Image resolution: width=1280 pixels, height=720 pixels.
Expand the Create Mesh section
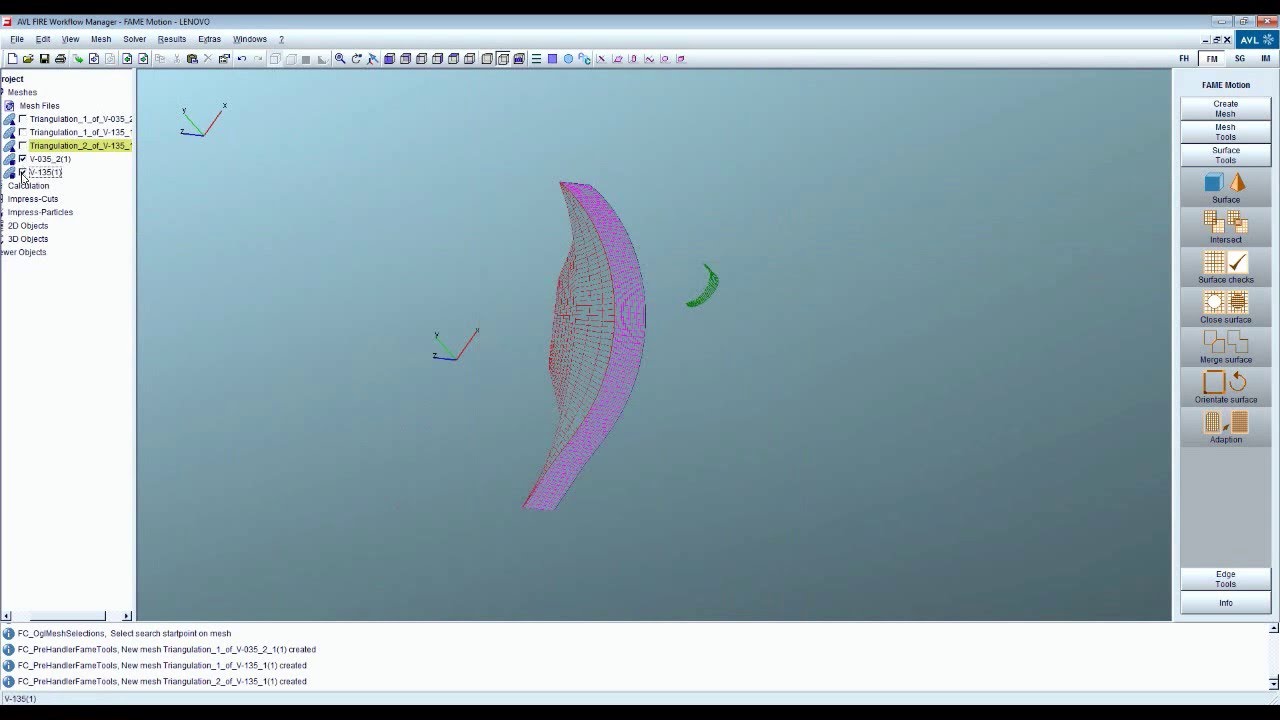click(x=1225, y=108)
